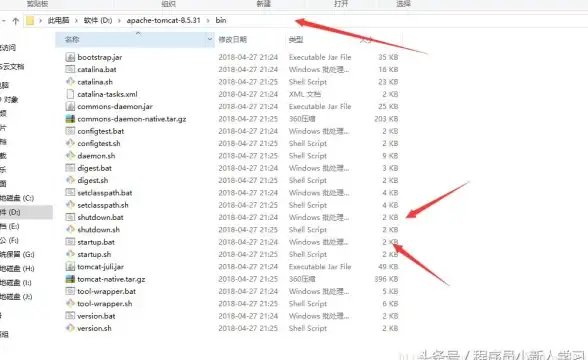
Task: Select the startup.bat file name
Action: (x=96, y=242)
